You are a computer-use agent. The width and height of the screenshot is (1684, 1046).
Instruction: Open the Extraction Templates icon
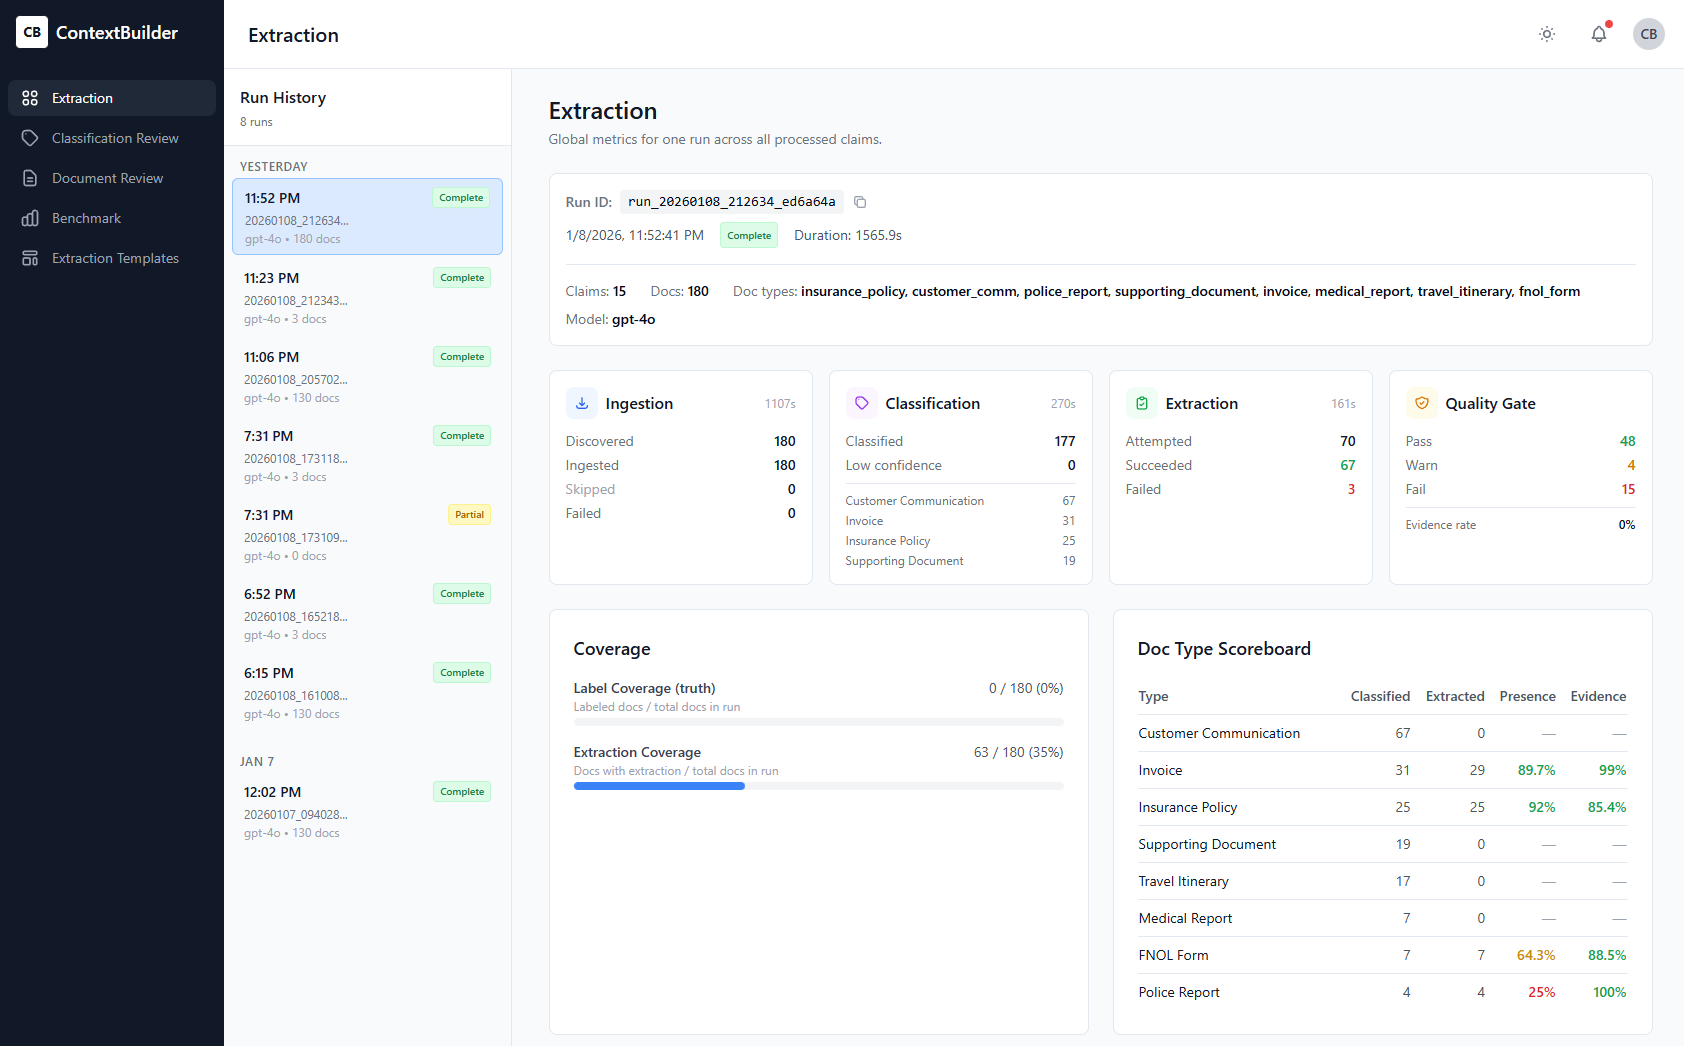tap(31, 258)
